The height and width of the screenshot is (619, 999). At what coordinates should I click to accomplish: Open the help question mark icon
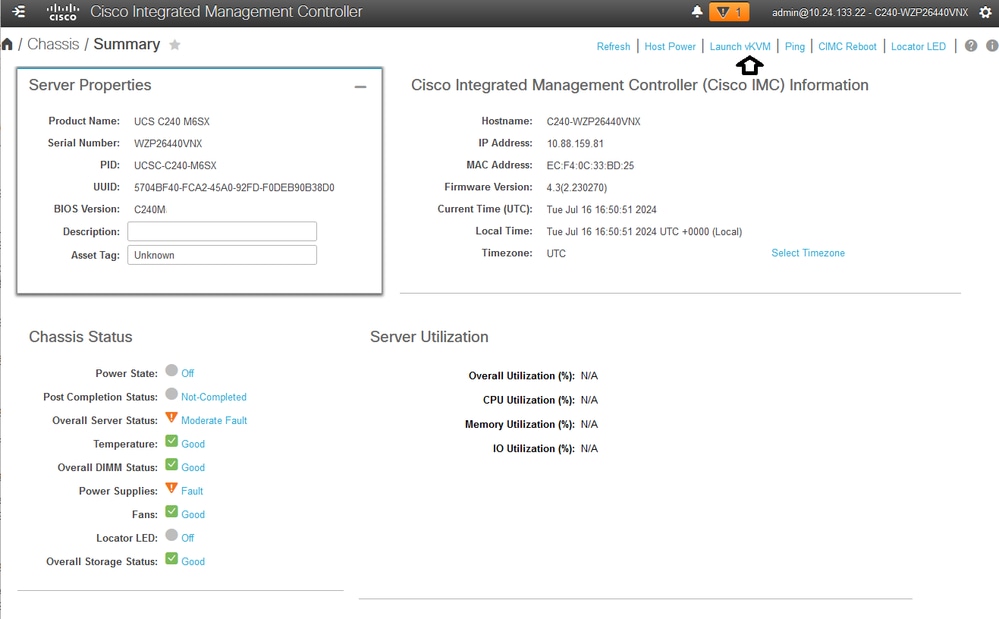(x=970, y=46)
